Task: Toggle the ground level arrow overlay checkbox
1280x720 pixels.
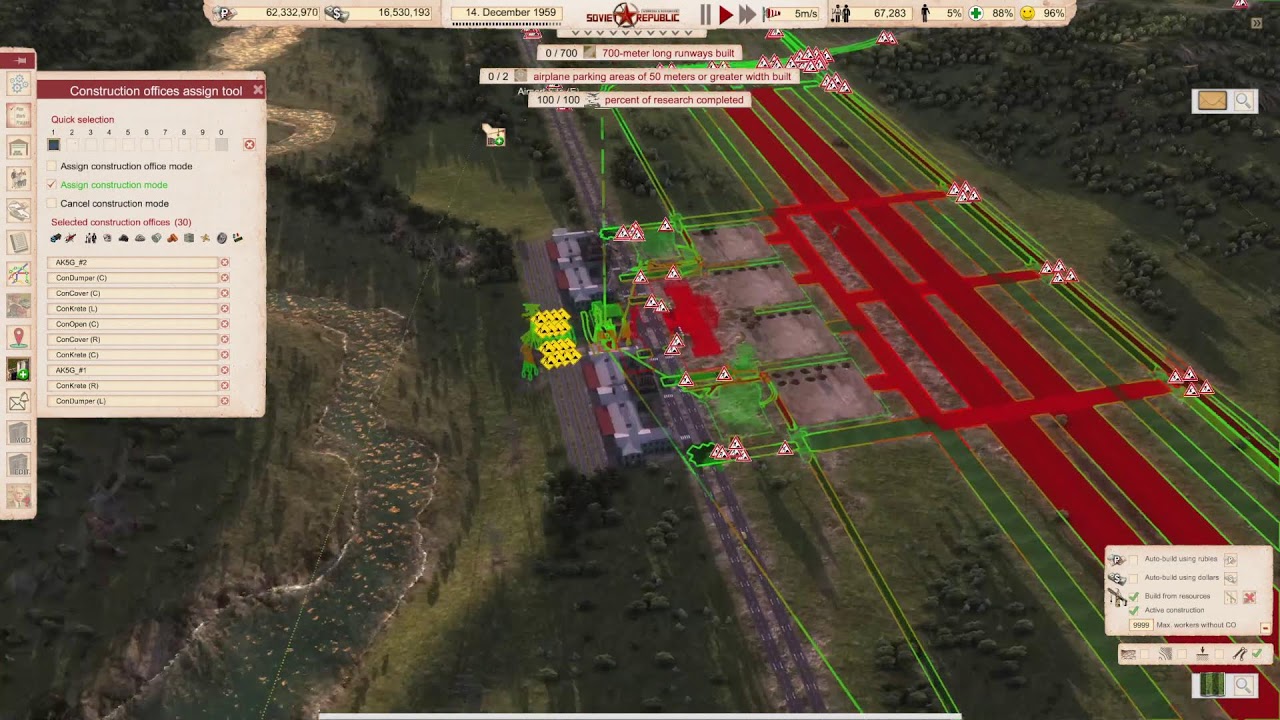Action: coord(1220,655)
